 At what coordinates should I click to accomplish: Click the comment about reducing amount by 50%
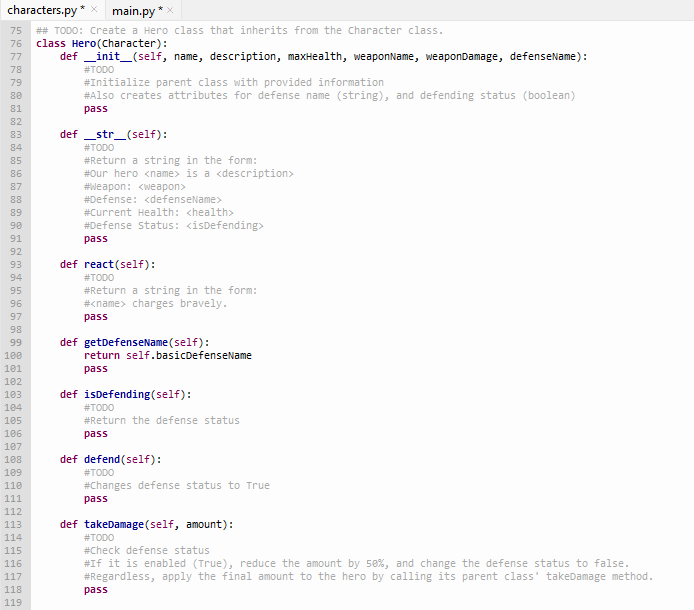356,564
